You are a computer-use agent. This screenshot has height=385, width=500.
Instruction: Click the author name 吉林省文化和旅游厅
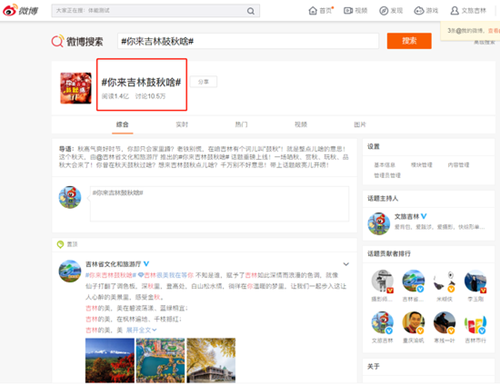113,264
